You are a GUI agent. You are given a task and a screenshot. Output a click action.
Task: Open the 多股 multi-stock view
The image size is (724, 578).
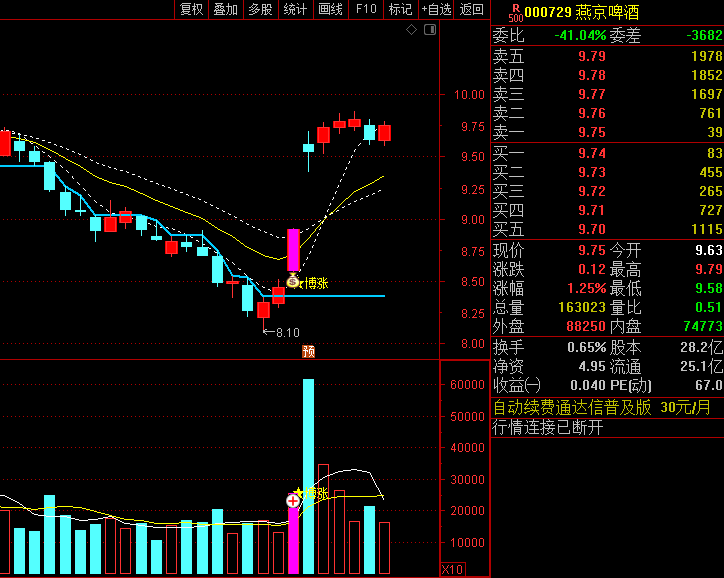[x=260, y=9]
